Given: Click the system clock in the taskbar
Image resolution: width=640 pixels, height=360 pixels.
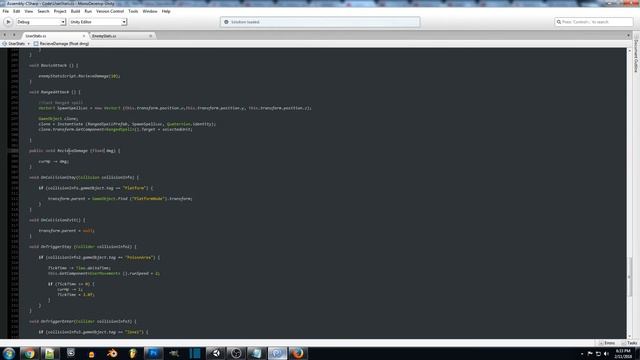Looking at the screenshot, I should coord(623,353).
